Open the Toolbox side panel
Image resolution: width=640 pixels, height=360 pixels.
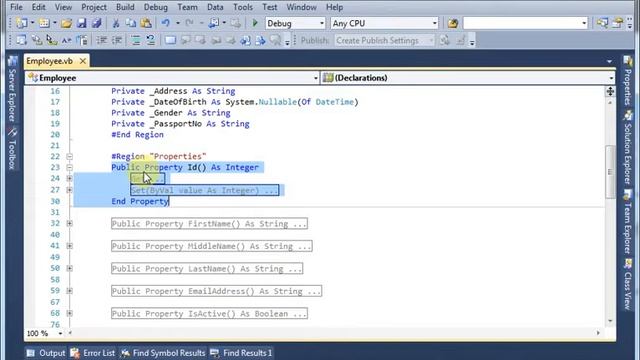coord(12,149)
